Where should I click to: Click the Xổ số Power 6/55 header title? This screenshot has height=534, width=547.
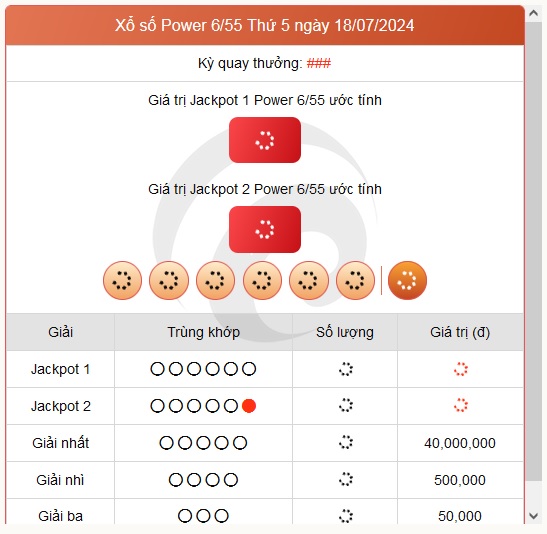coord(265,25)
